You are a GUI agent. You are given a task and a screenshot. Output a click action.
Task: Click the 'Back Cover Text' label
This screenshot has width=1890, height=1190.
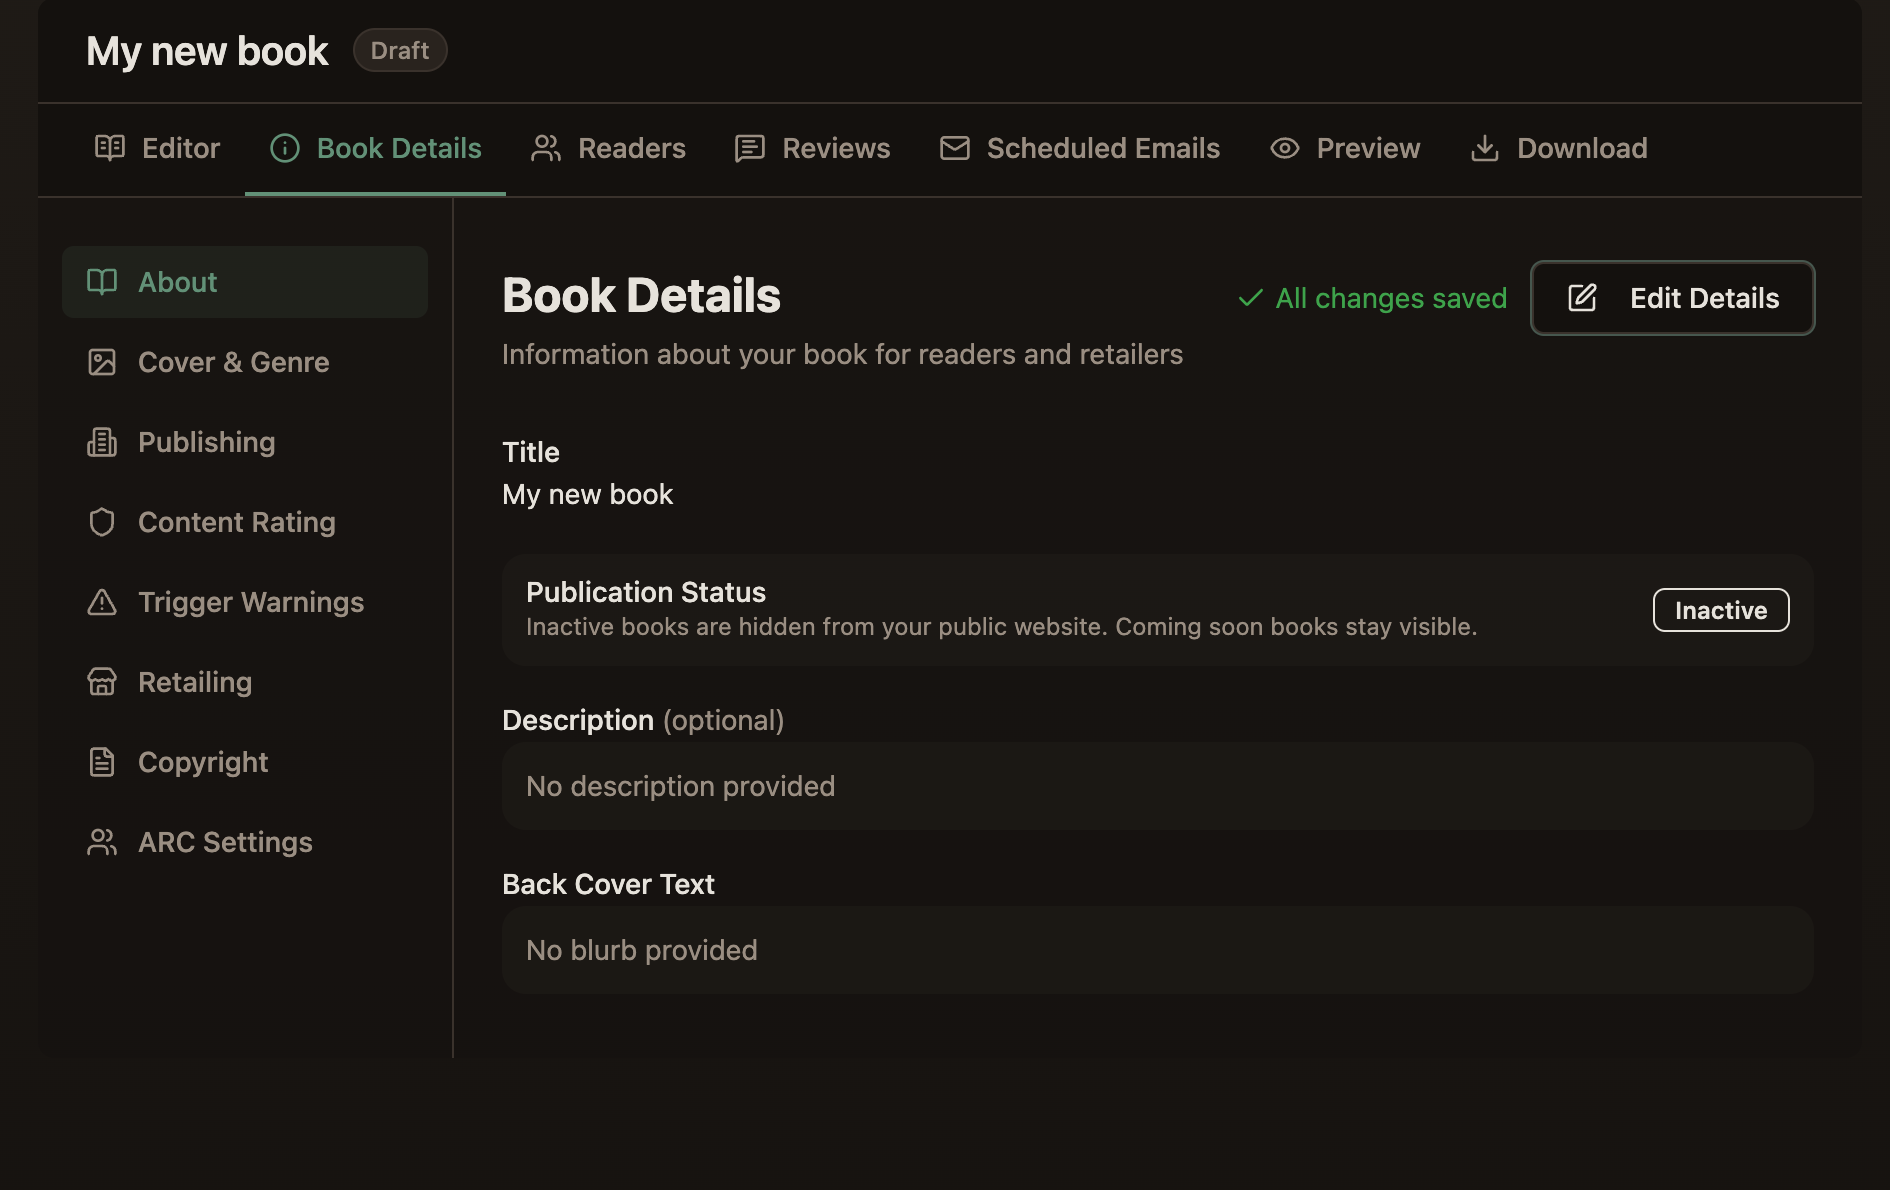[608, 884]
